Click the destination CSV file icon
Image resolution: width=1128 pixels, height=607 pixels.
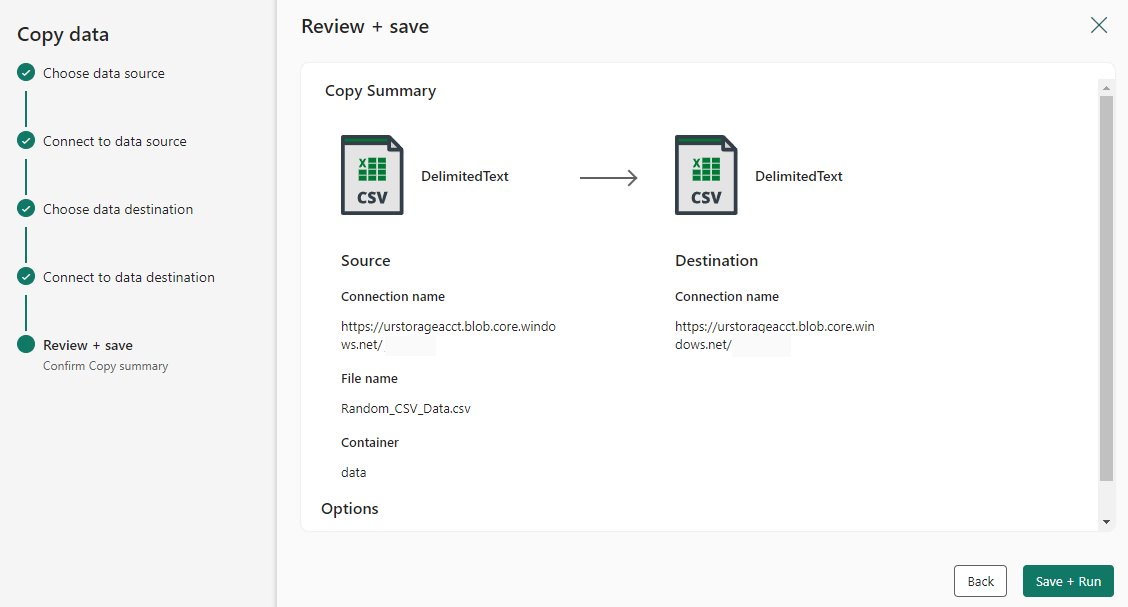pos(706,175)
